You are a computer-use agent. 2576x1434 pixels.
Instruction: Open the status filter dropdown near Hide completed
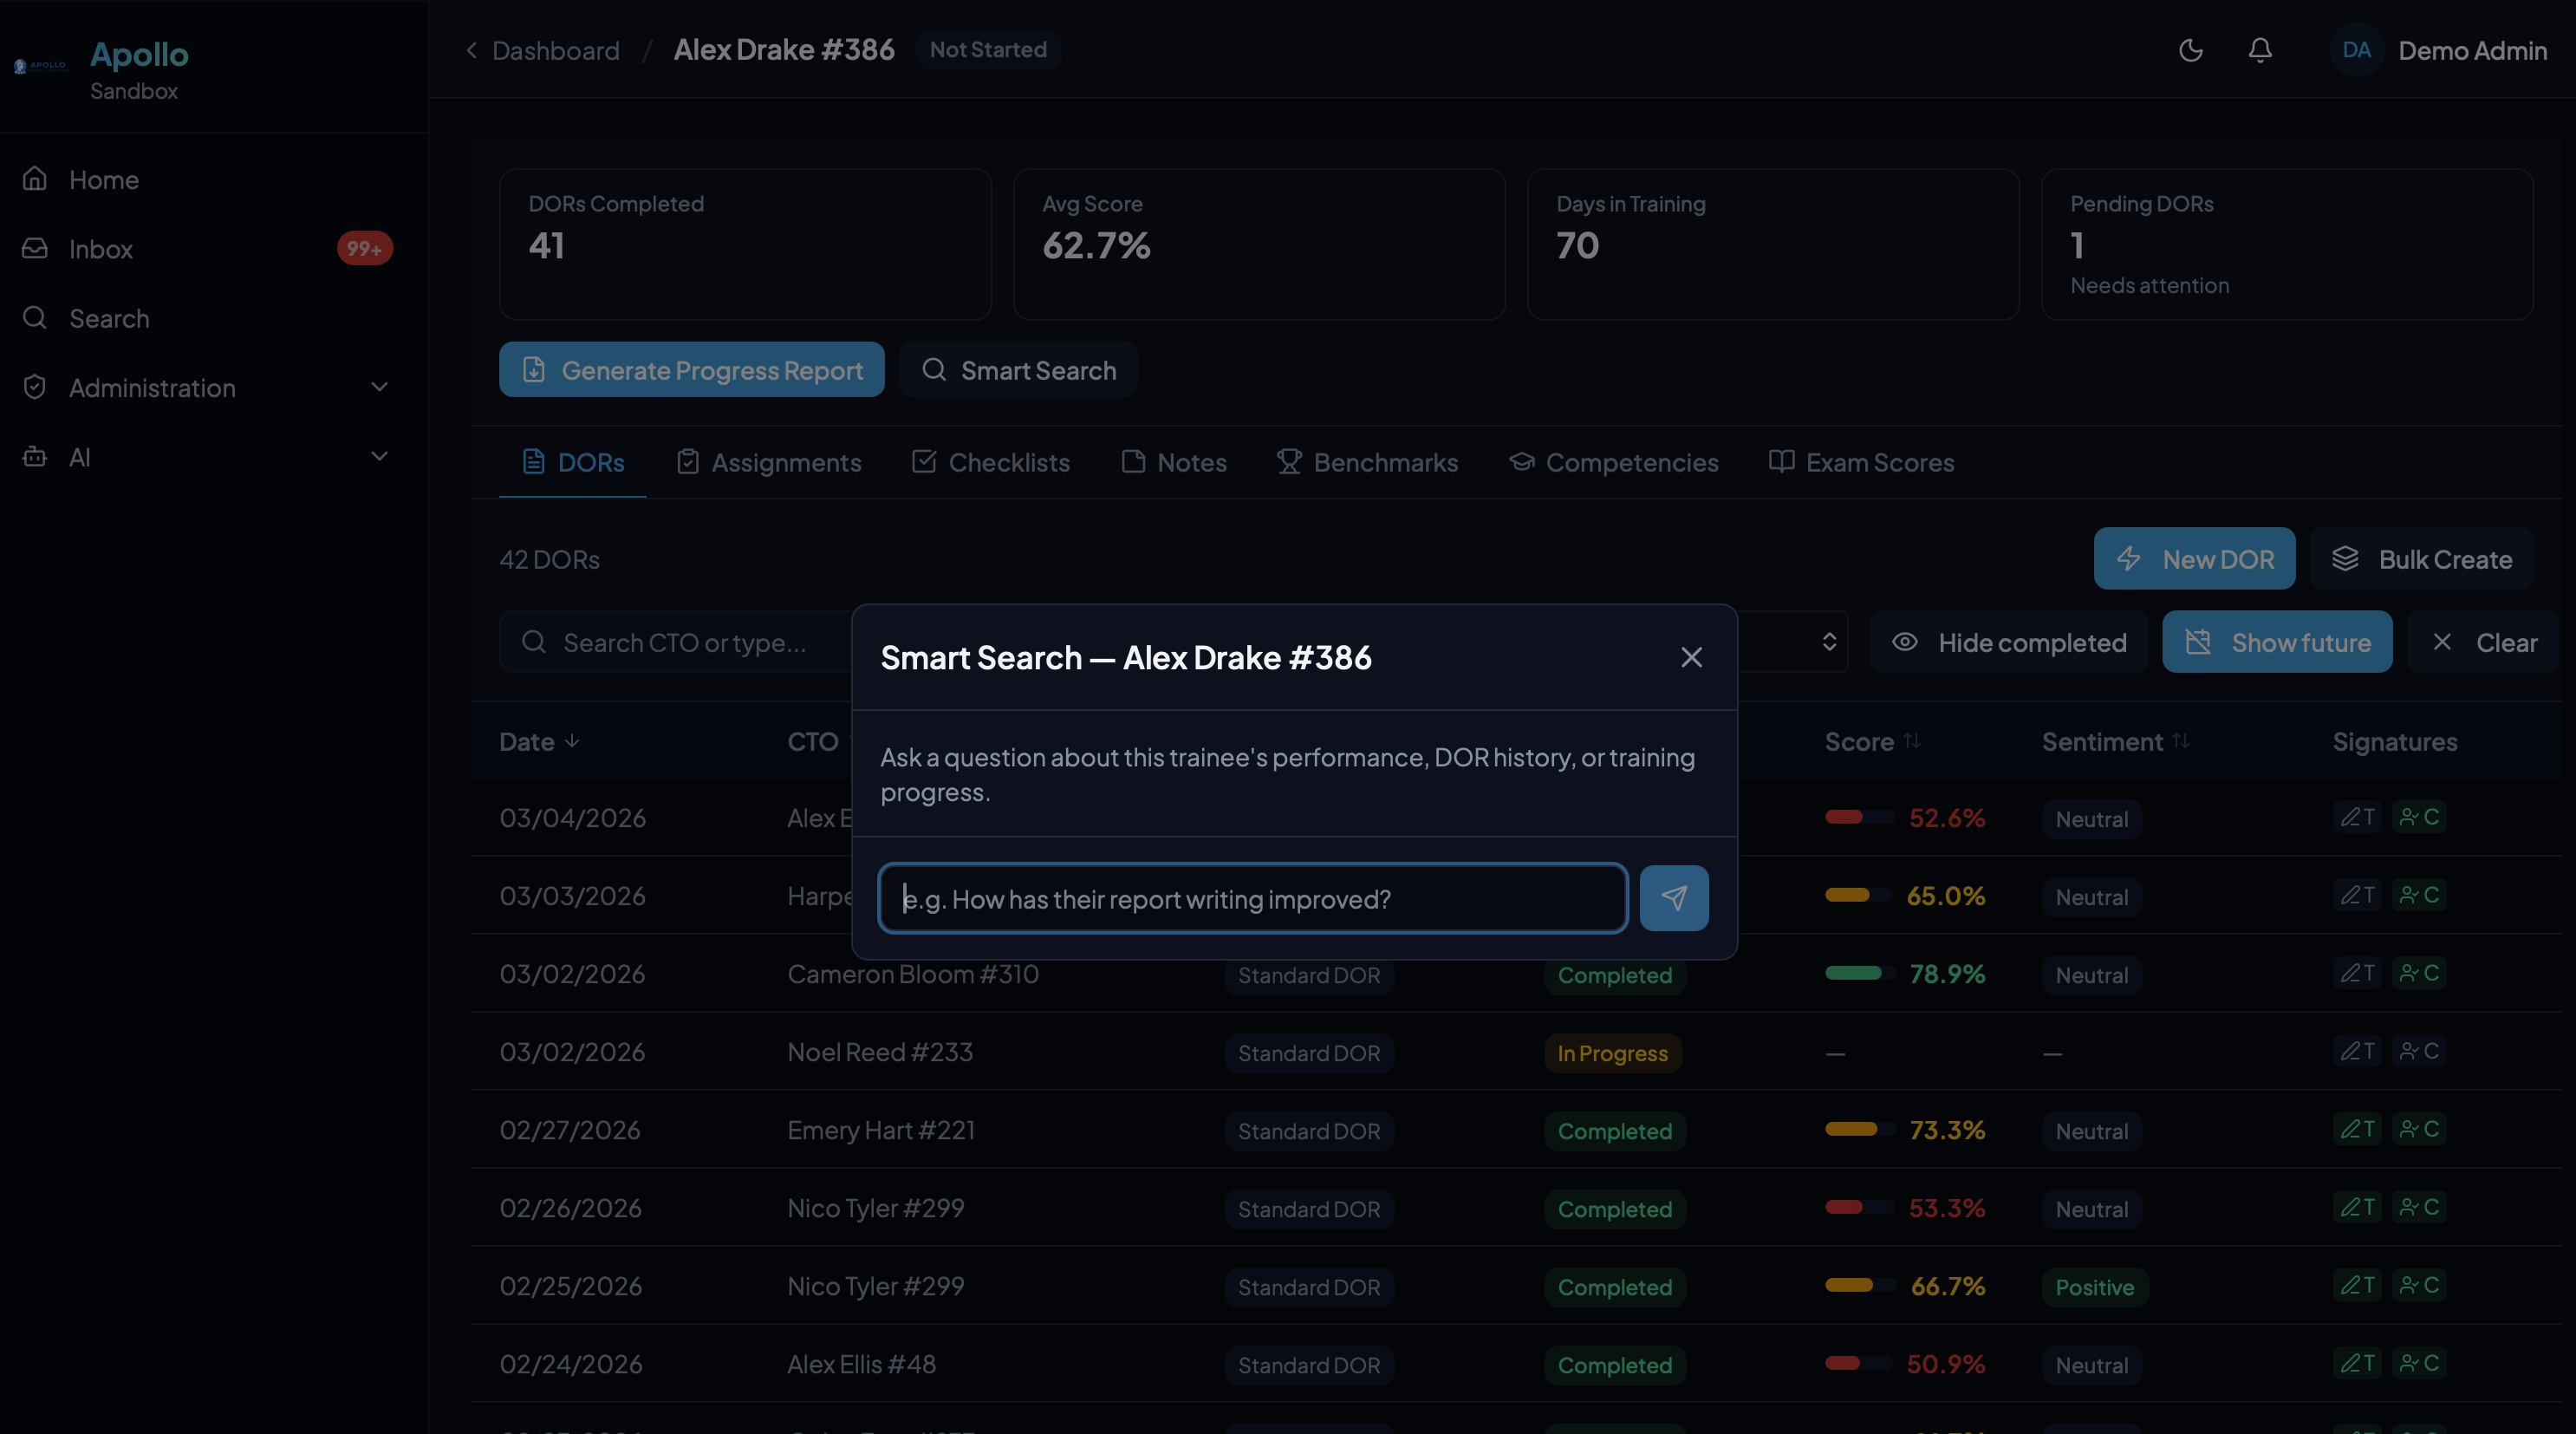pos(1829,642)
